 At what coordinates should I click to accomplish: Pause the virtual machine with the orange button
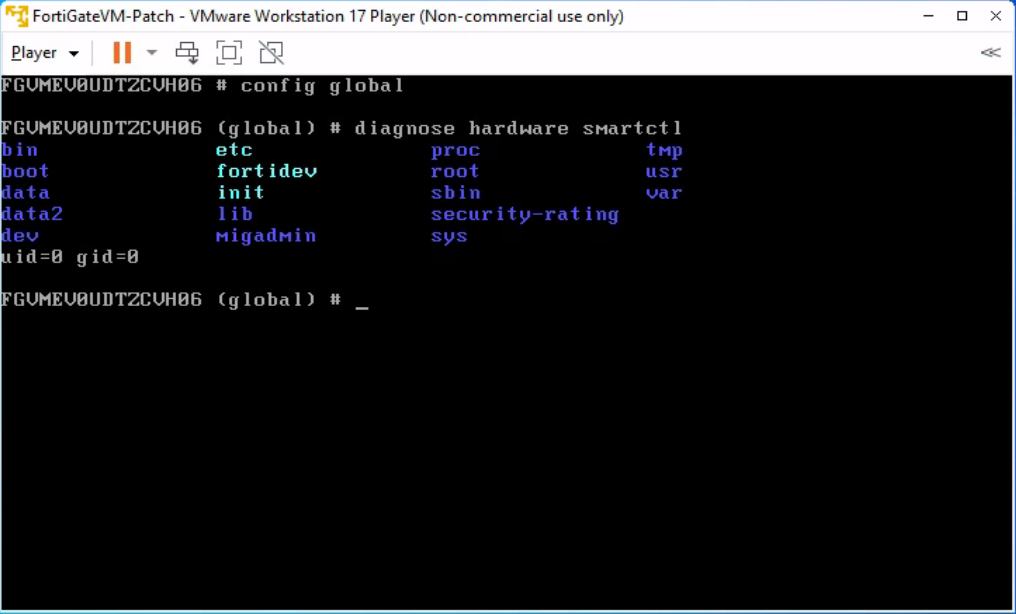(x=122, y=52)
